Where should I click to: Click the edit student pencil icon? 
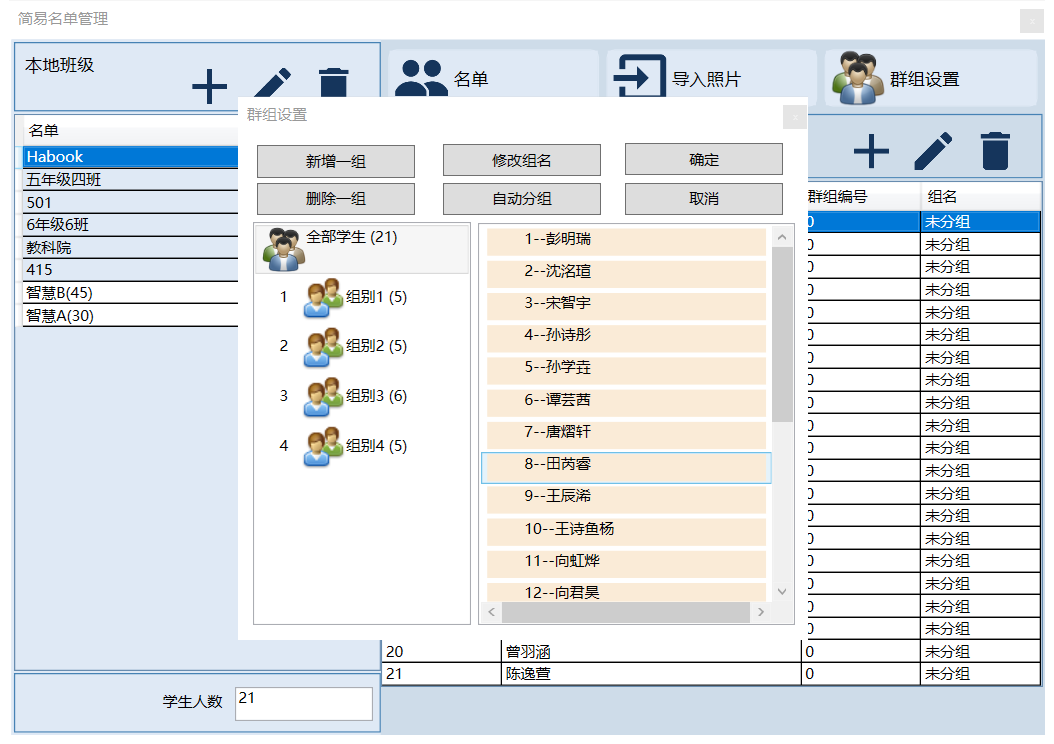pyautogui.click(x=933, y=151)
